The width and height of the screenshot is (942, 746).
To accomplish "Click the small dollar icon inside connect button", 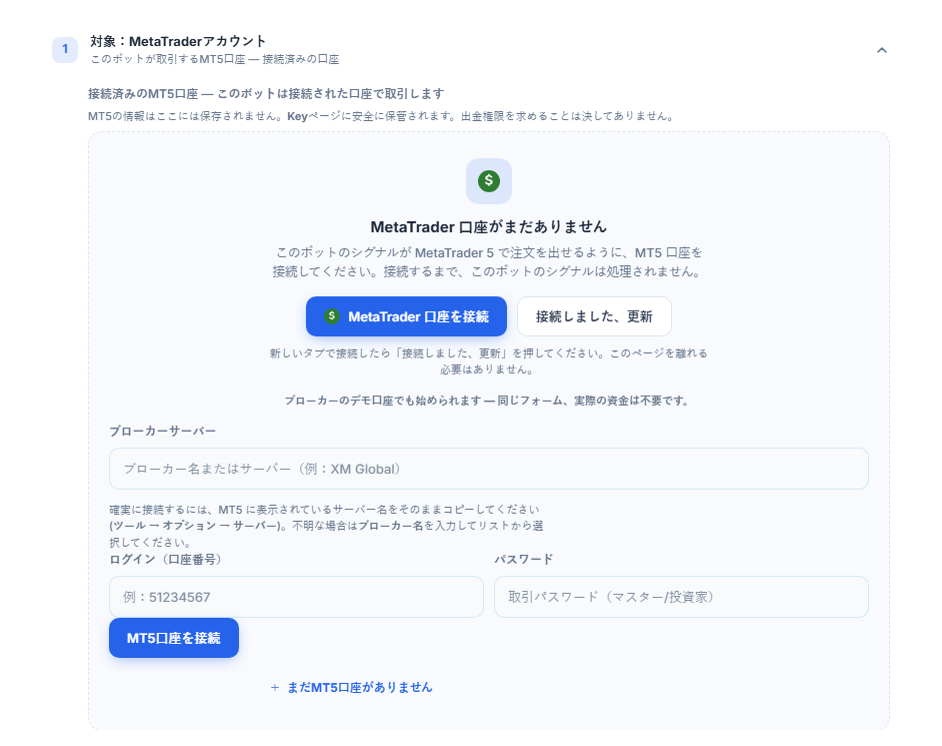I will [332, 316].
